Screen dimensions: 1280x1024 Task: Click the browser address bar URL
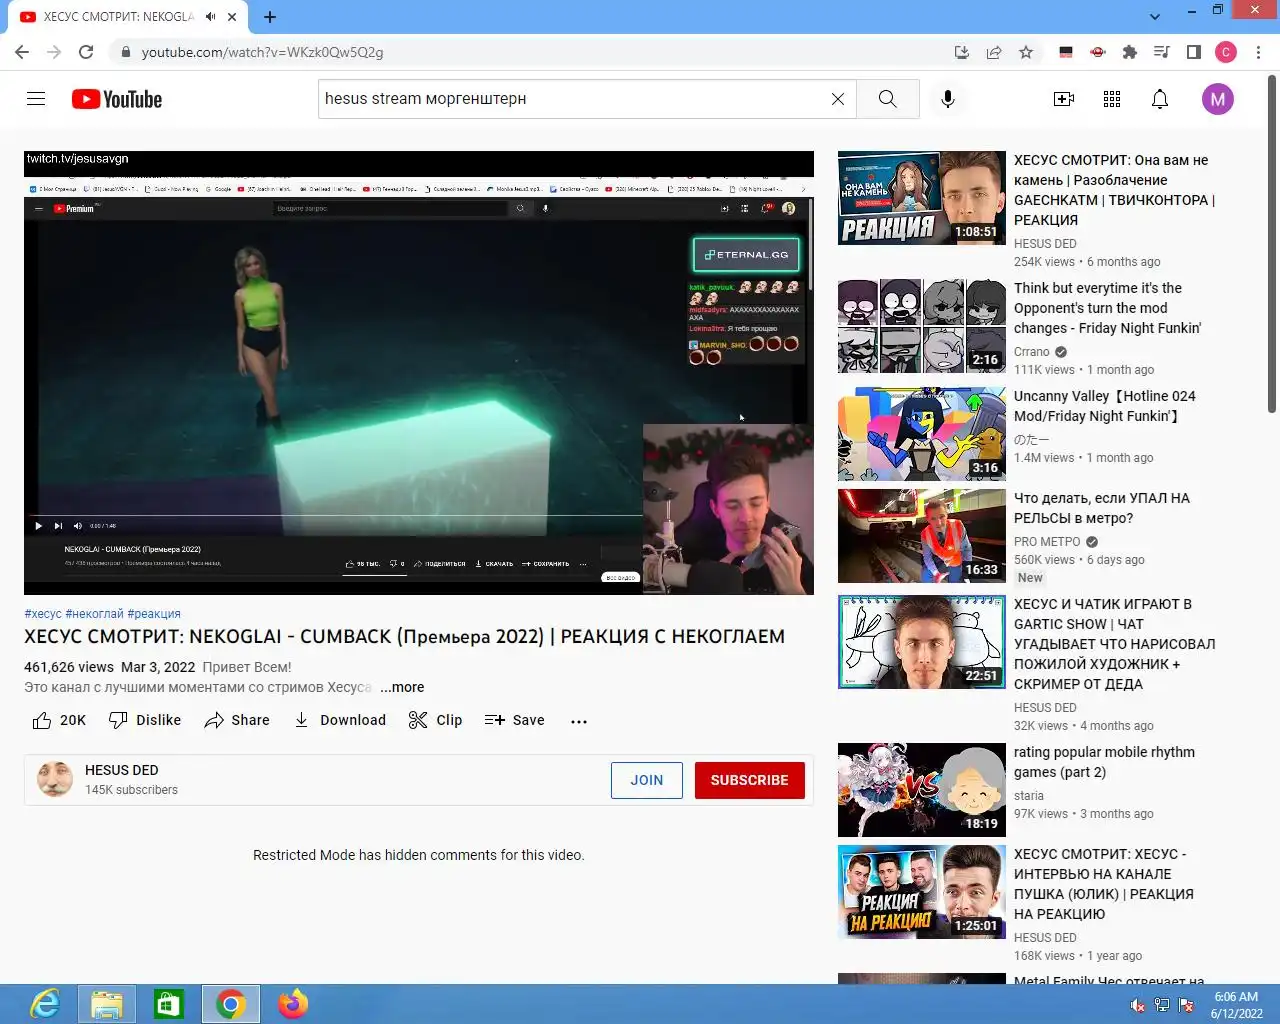(262, 52)
